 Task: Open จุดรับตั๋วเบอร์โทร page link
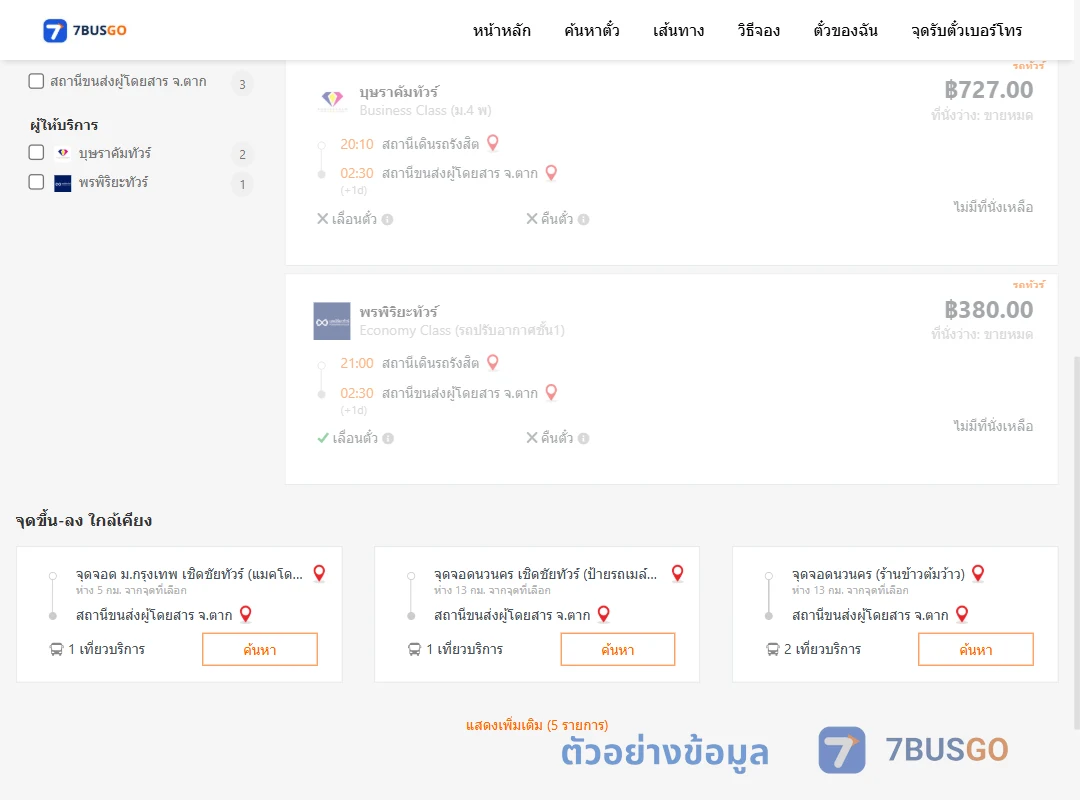(x=966, y=30)
